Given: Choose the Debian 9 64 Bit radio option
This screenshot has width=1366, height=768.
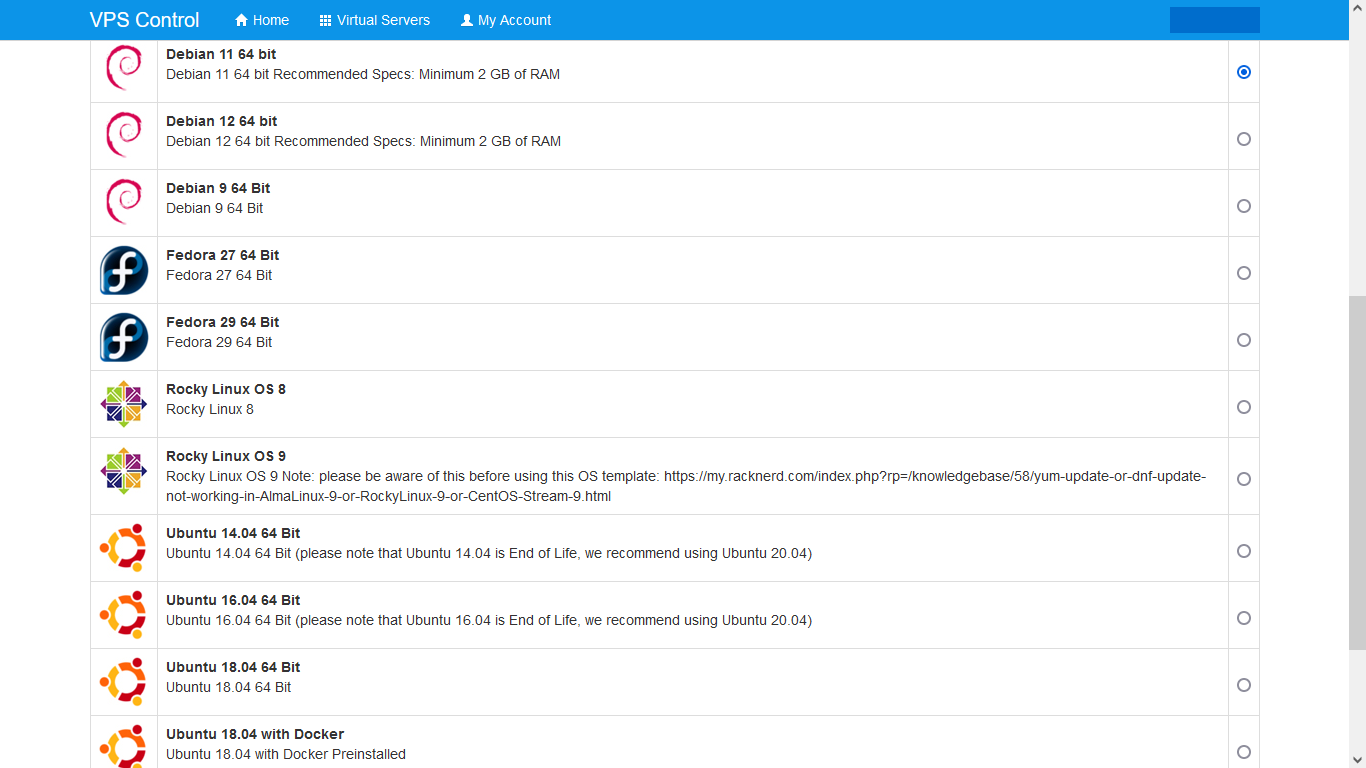Looking at the screenshot, I should click(1243, 206).
